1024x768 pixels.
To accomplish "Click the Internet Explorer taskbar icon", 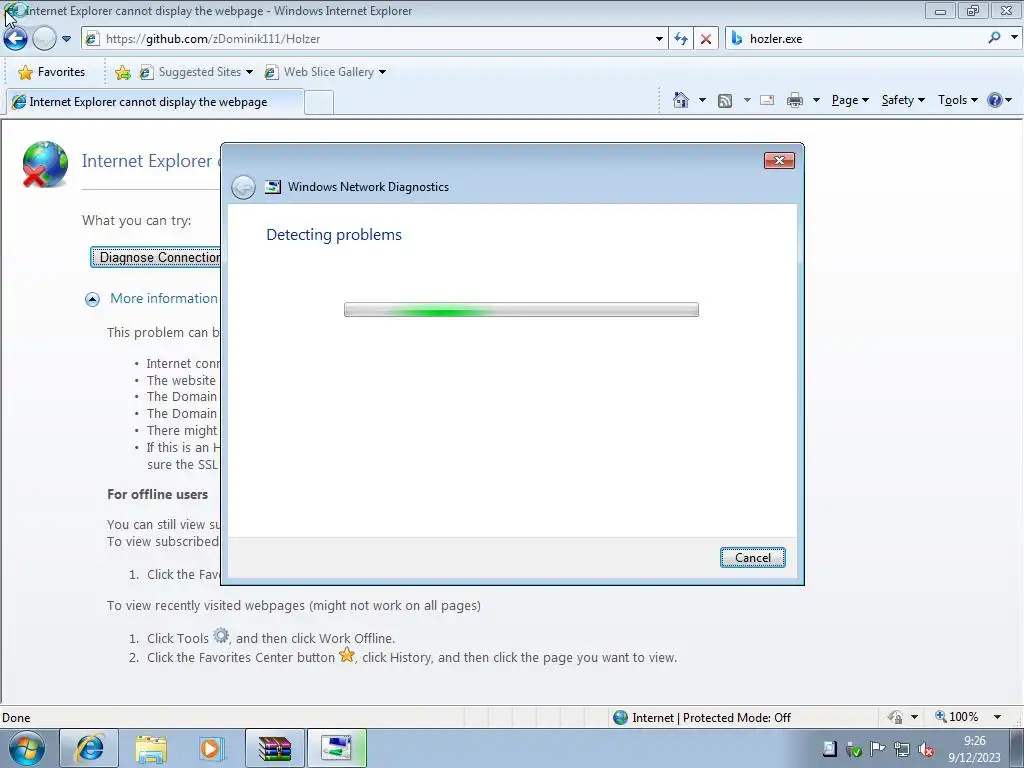I will [x=89, y=748].
